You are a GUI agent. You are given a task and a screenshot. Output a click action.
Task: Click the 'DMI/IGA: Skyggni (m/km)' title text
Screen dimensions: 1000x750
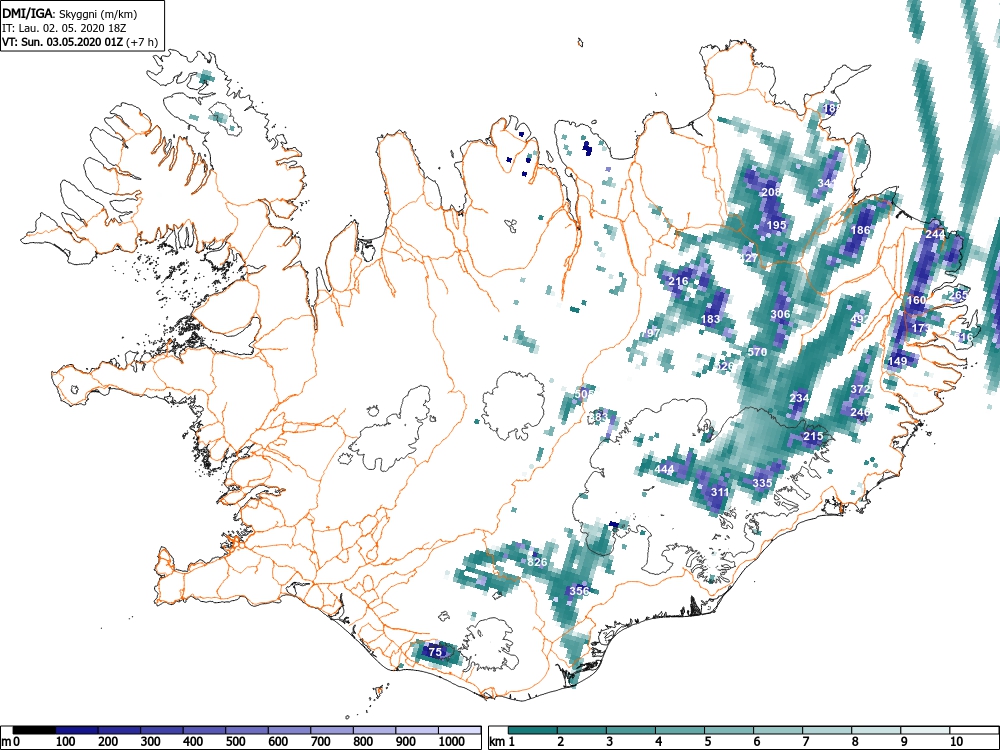tap(70, 14)
